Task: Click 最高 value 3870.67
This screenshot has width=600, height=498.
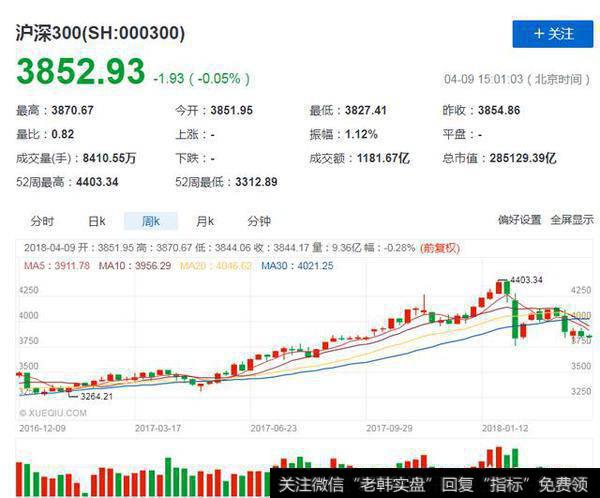Action: tap(72, 111)
